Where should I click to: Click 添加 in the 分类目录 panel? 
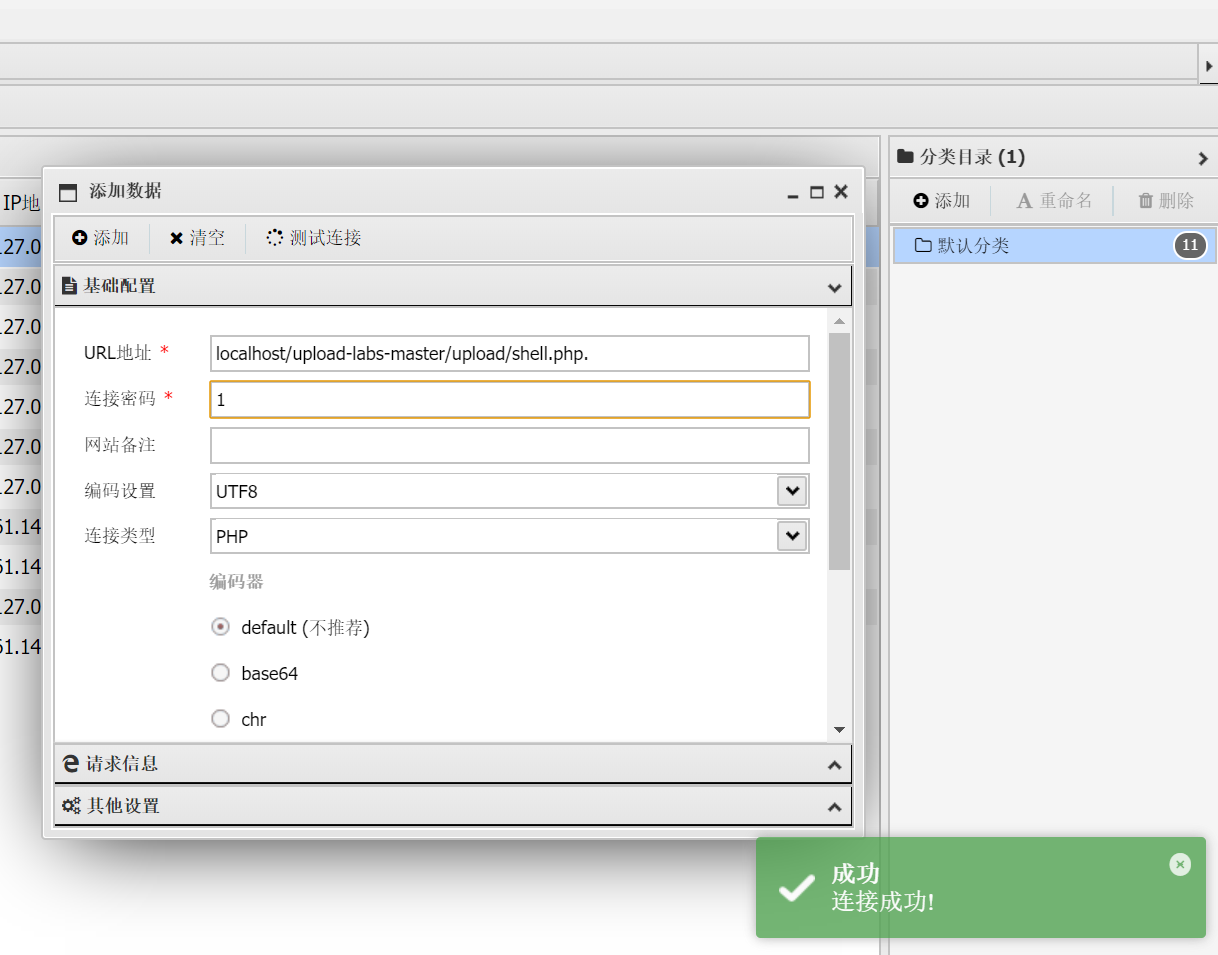[x=941, y=201]
